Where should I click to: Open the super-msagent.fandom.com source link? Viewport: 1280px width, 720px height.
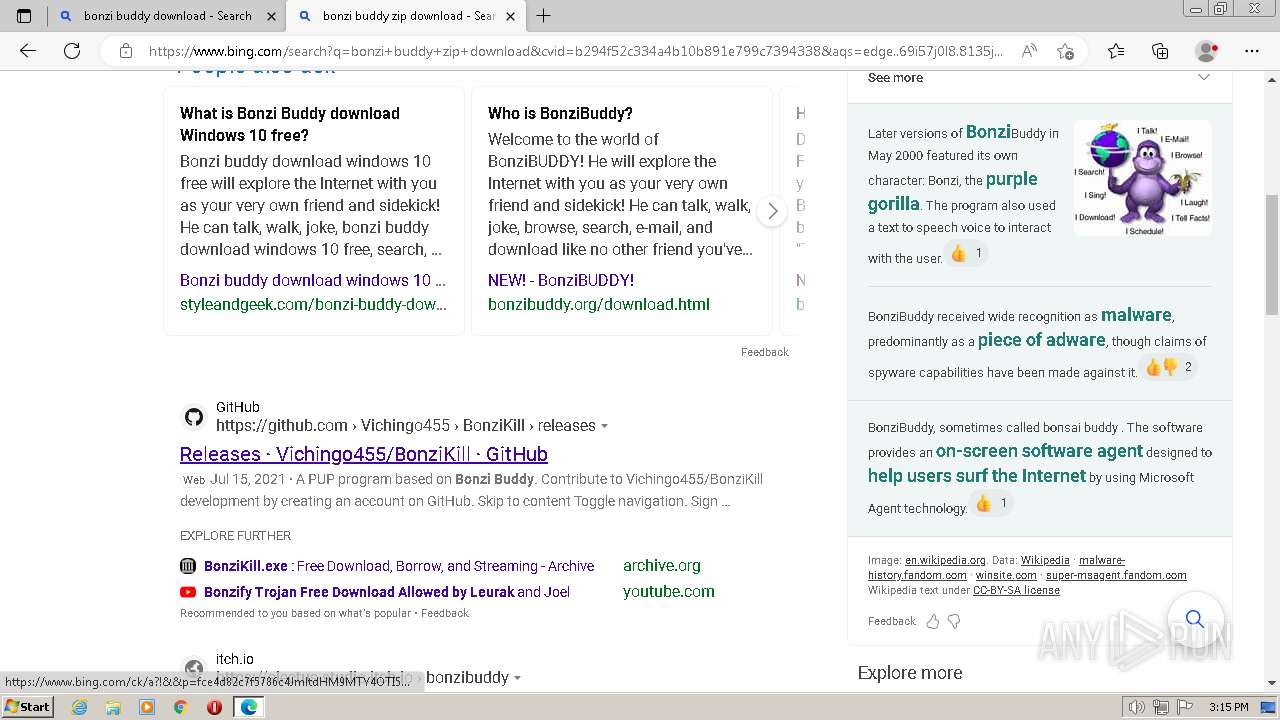pos(1116,575)
